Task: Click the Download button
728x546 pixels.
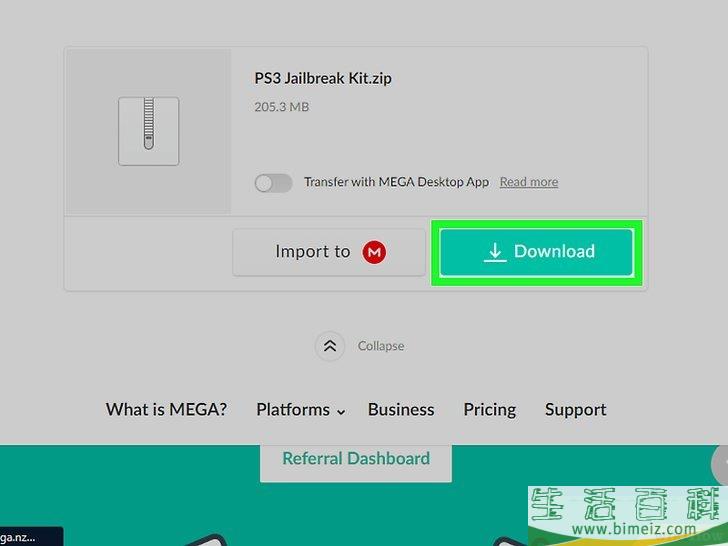Action: click(536, 252)
